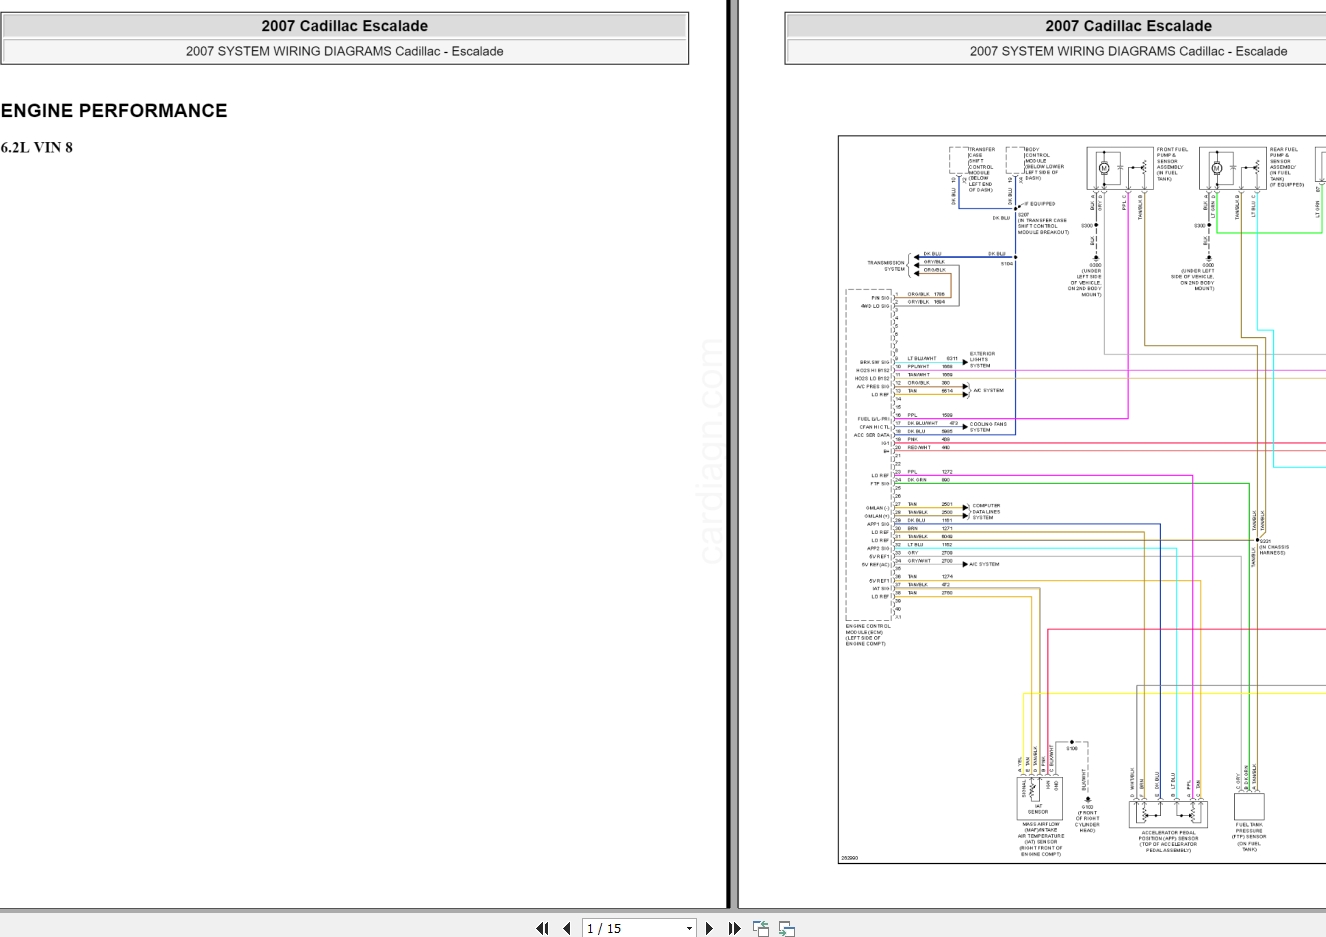This screenshot has height=937, width=1326.
Task: Go to the next page
Action: pos(709,928)
